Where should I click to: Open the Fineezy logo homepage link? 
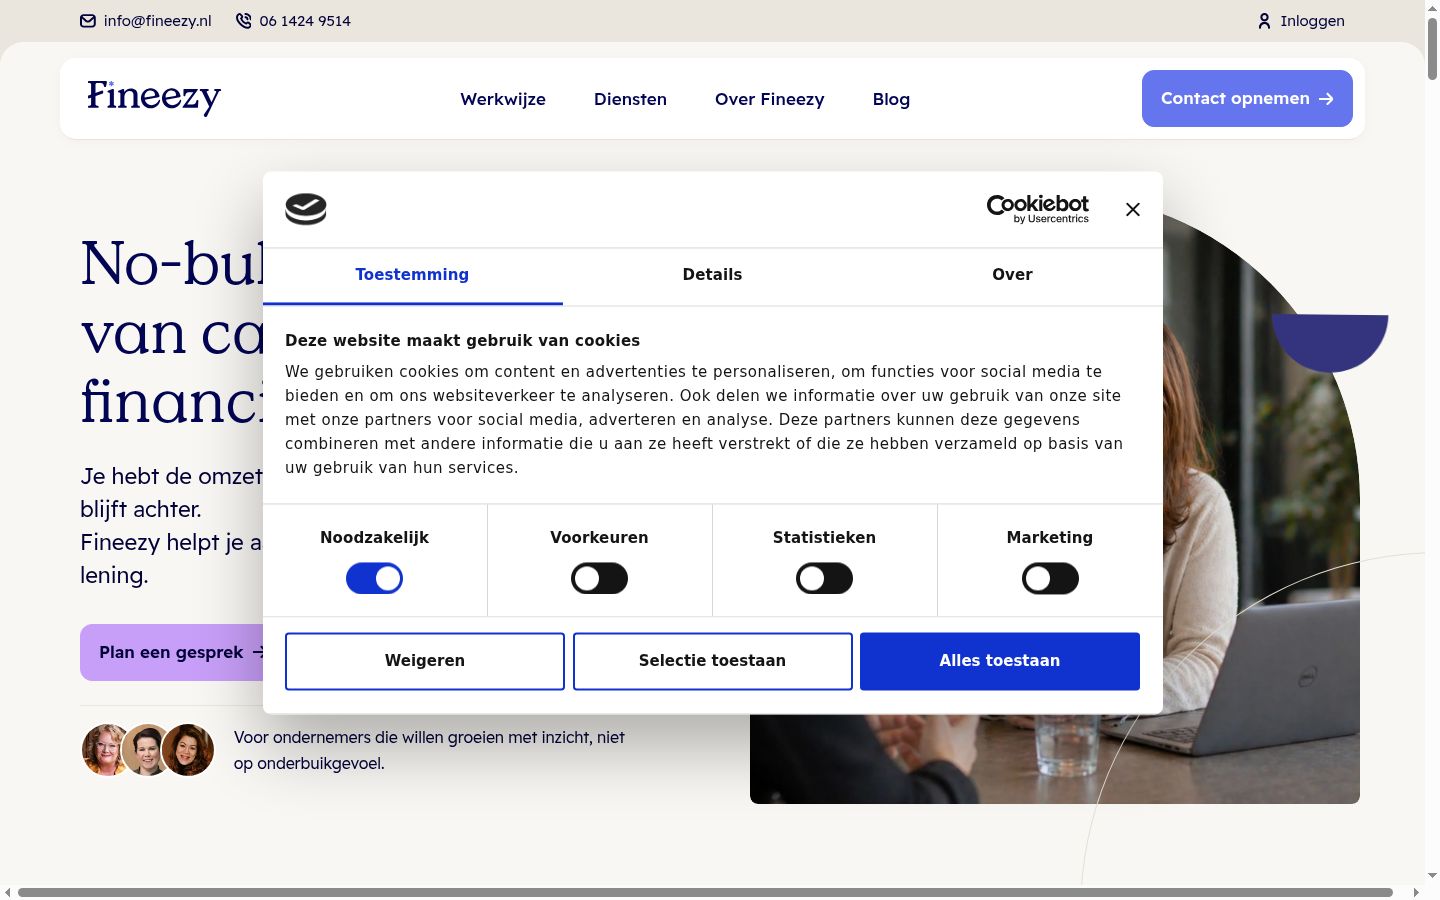(x=154, y=98)
